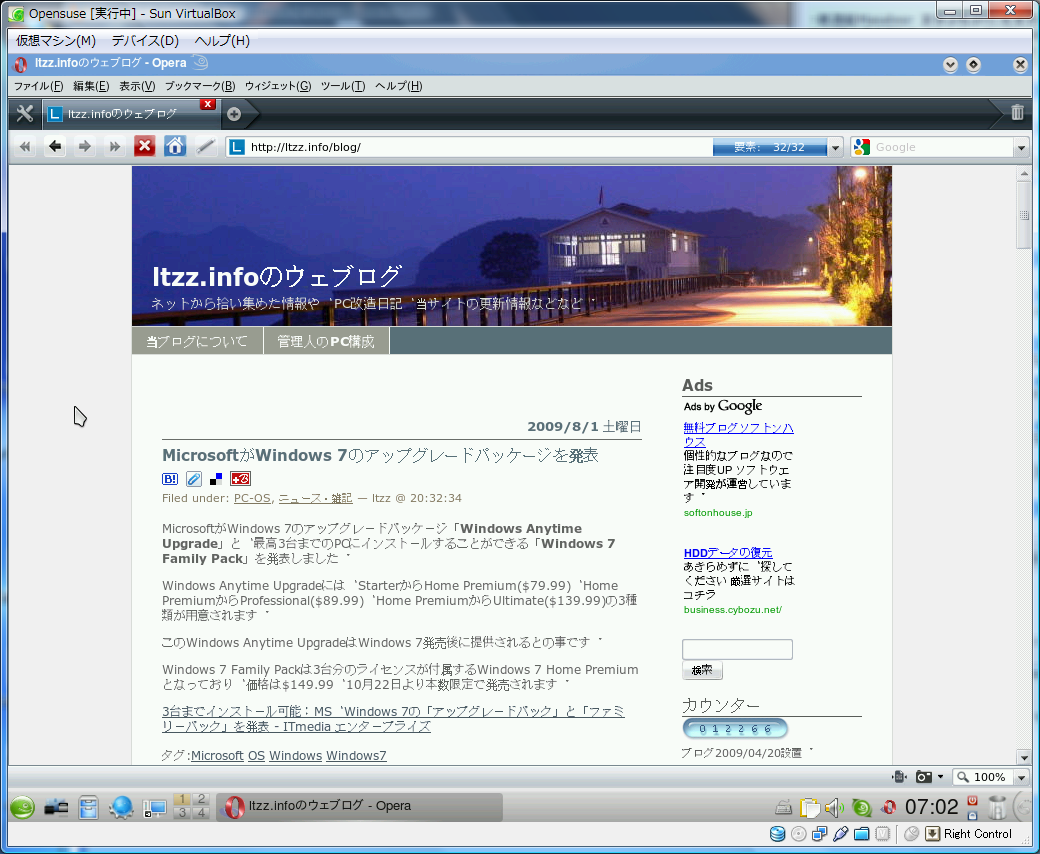Expand the Google search engine dropdown
1040x854 pixels.
[x=1021, y=147]
